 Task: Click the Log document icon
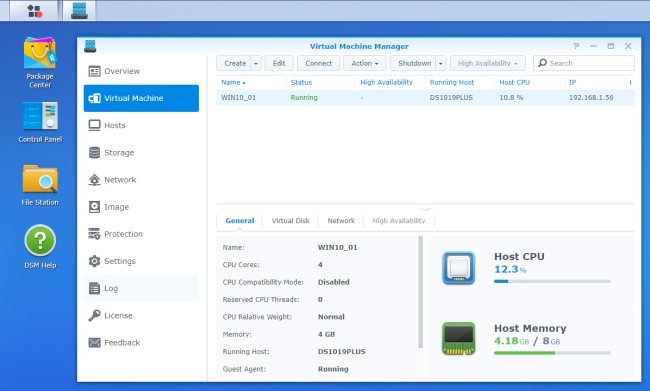click(x=95, y=288)
